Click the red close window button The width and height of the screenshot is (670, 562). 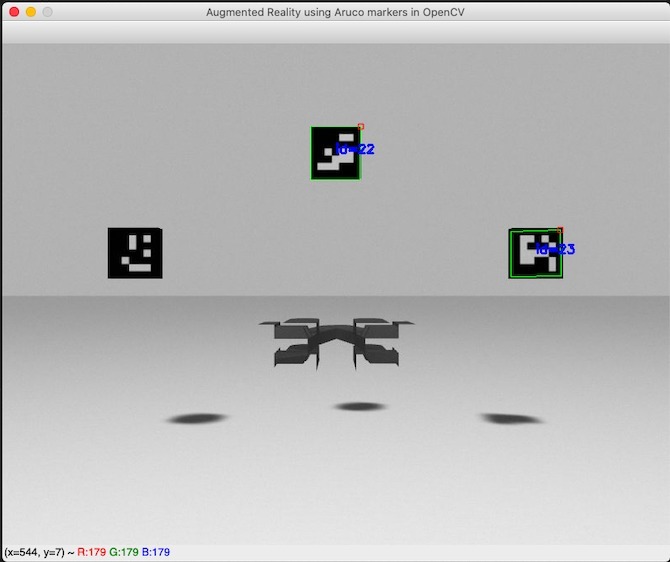tap(14, 12)
